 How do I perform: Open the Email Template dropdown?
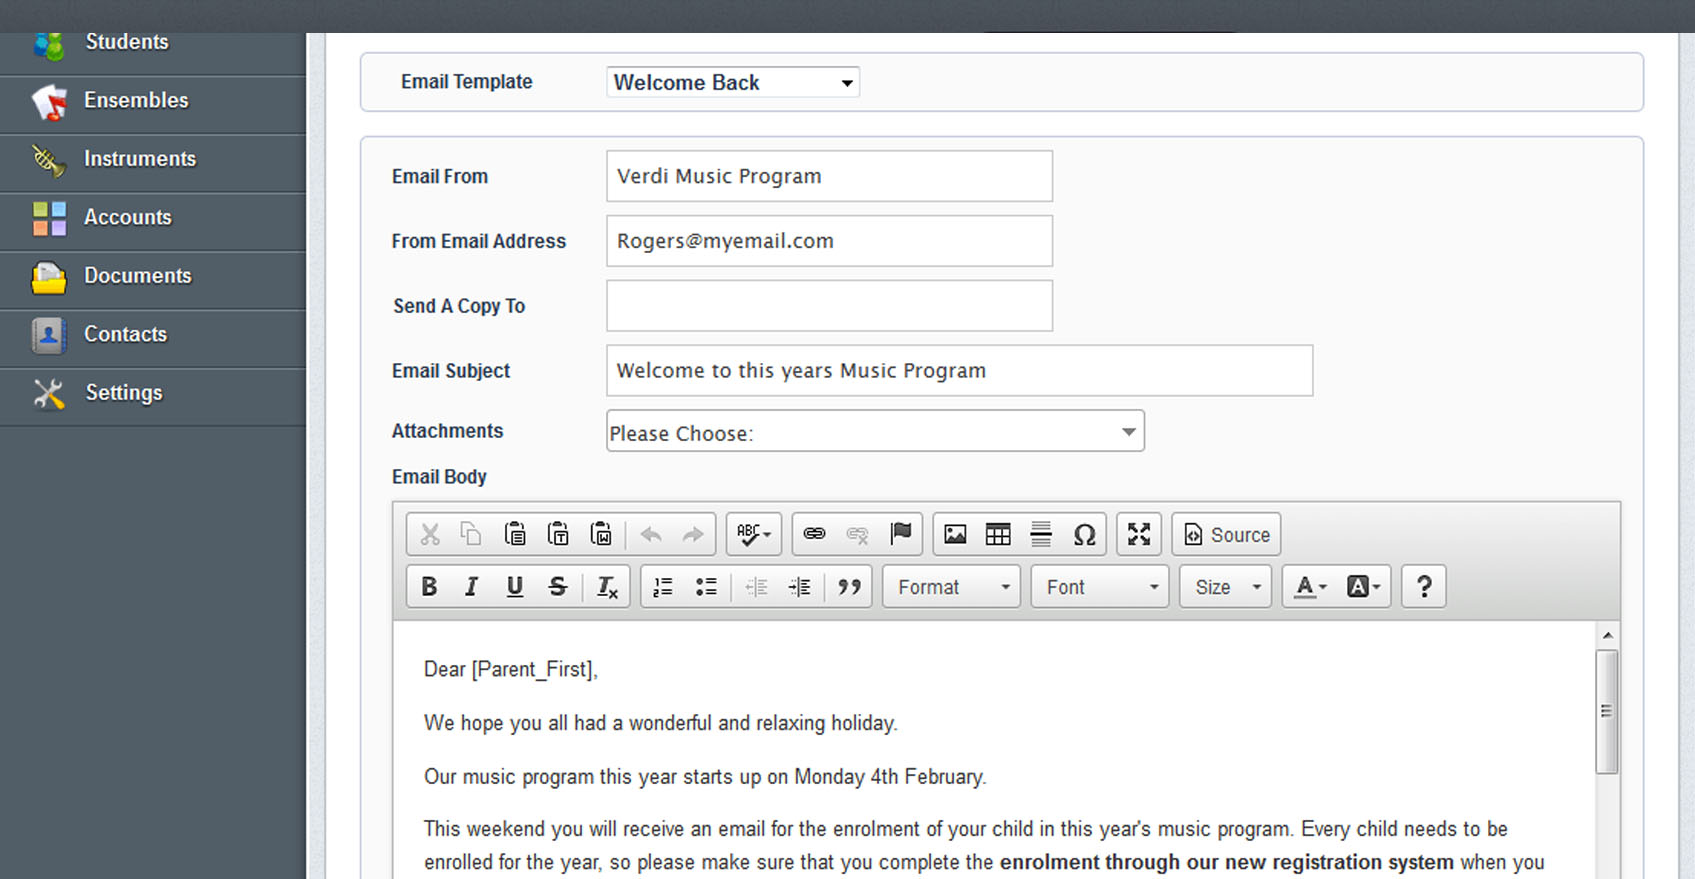click(732, 82)
